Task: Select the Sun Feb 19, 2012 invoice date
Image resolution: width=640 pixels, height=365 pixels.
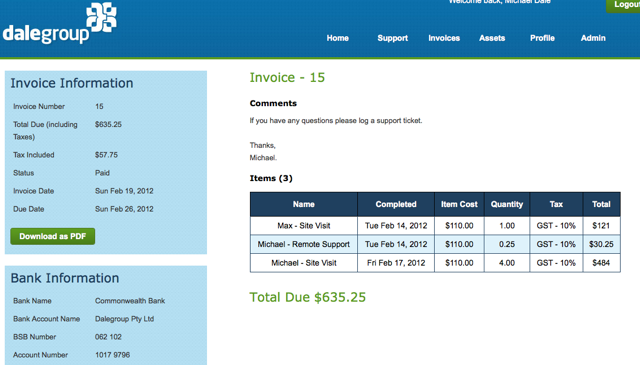Action: pyautogui.click(x=124, y=191)
